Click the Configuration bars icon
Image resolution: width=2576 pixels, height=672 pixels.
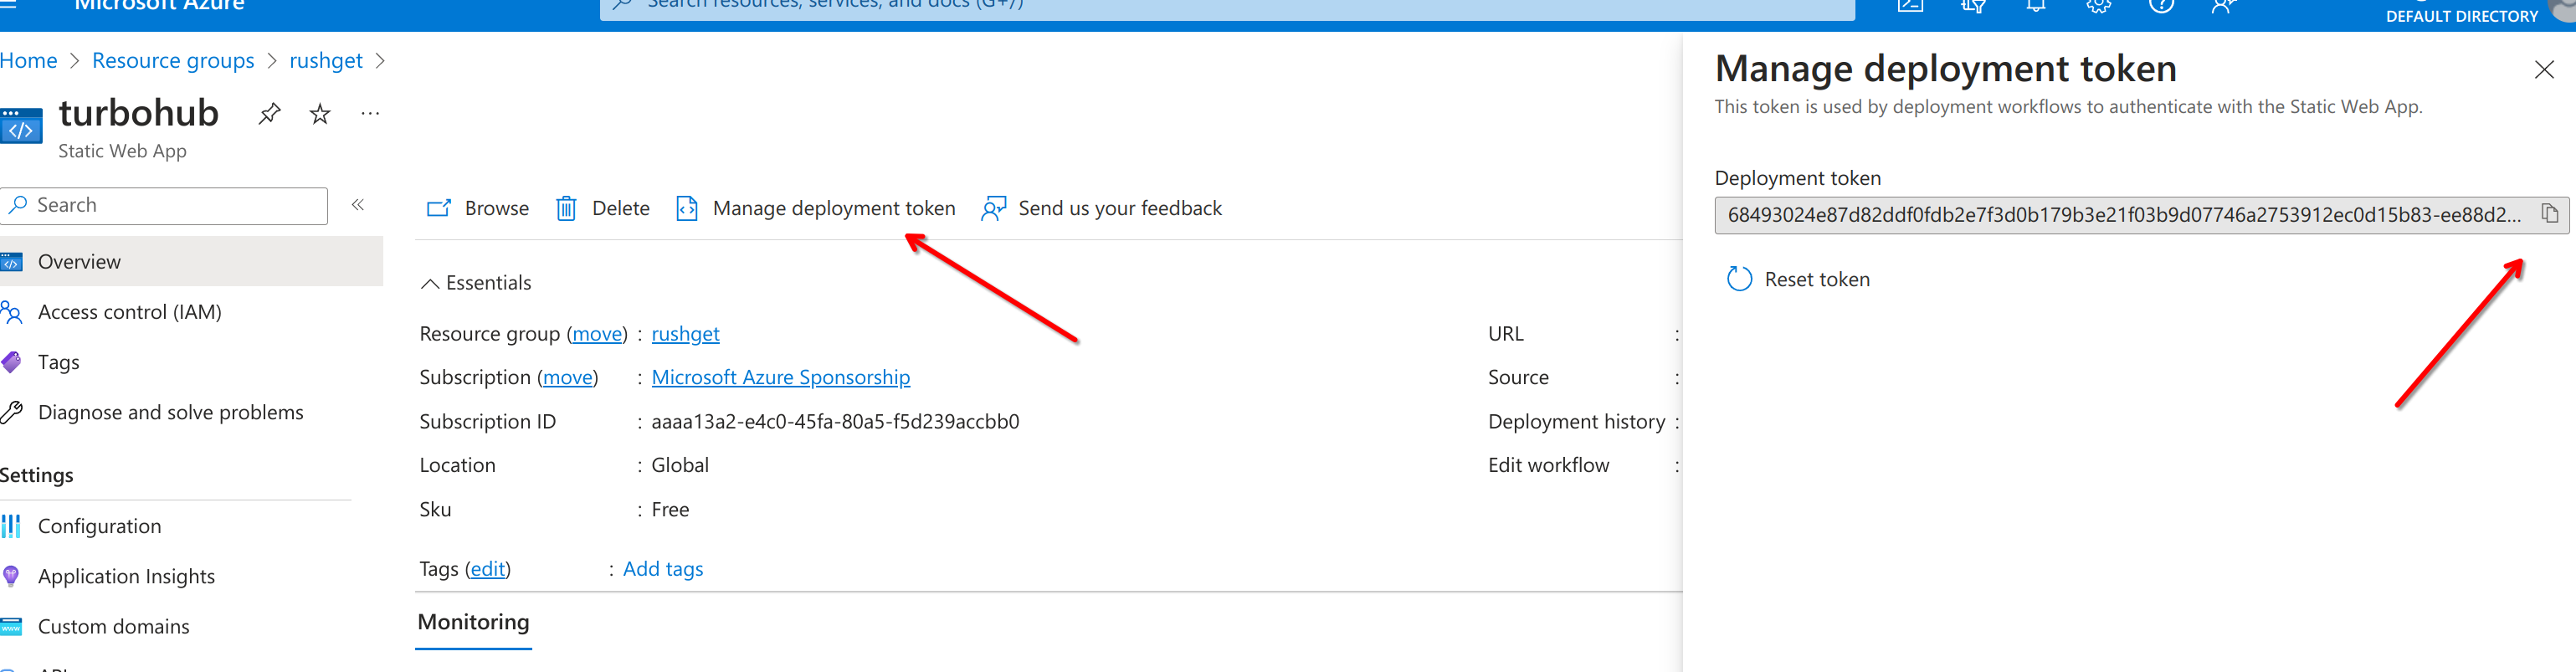click(11, 526)
